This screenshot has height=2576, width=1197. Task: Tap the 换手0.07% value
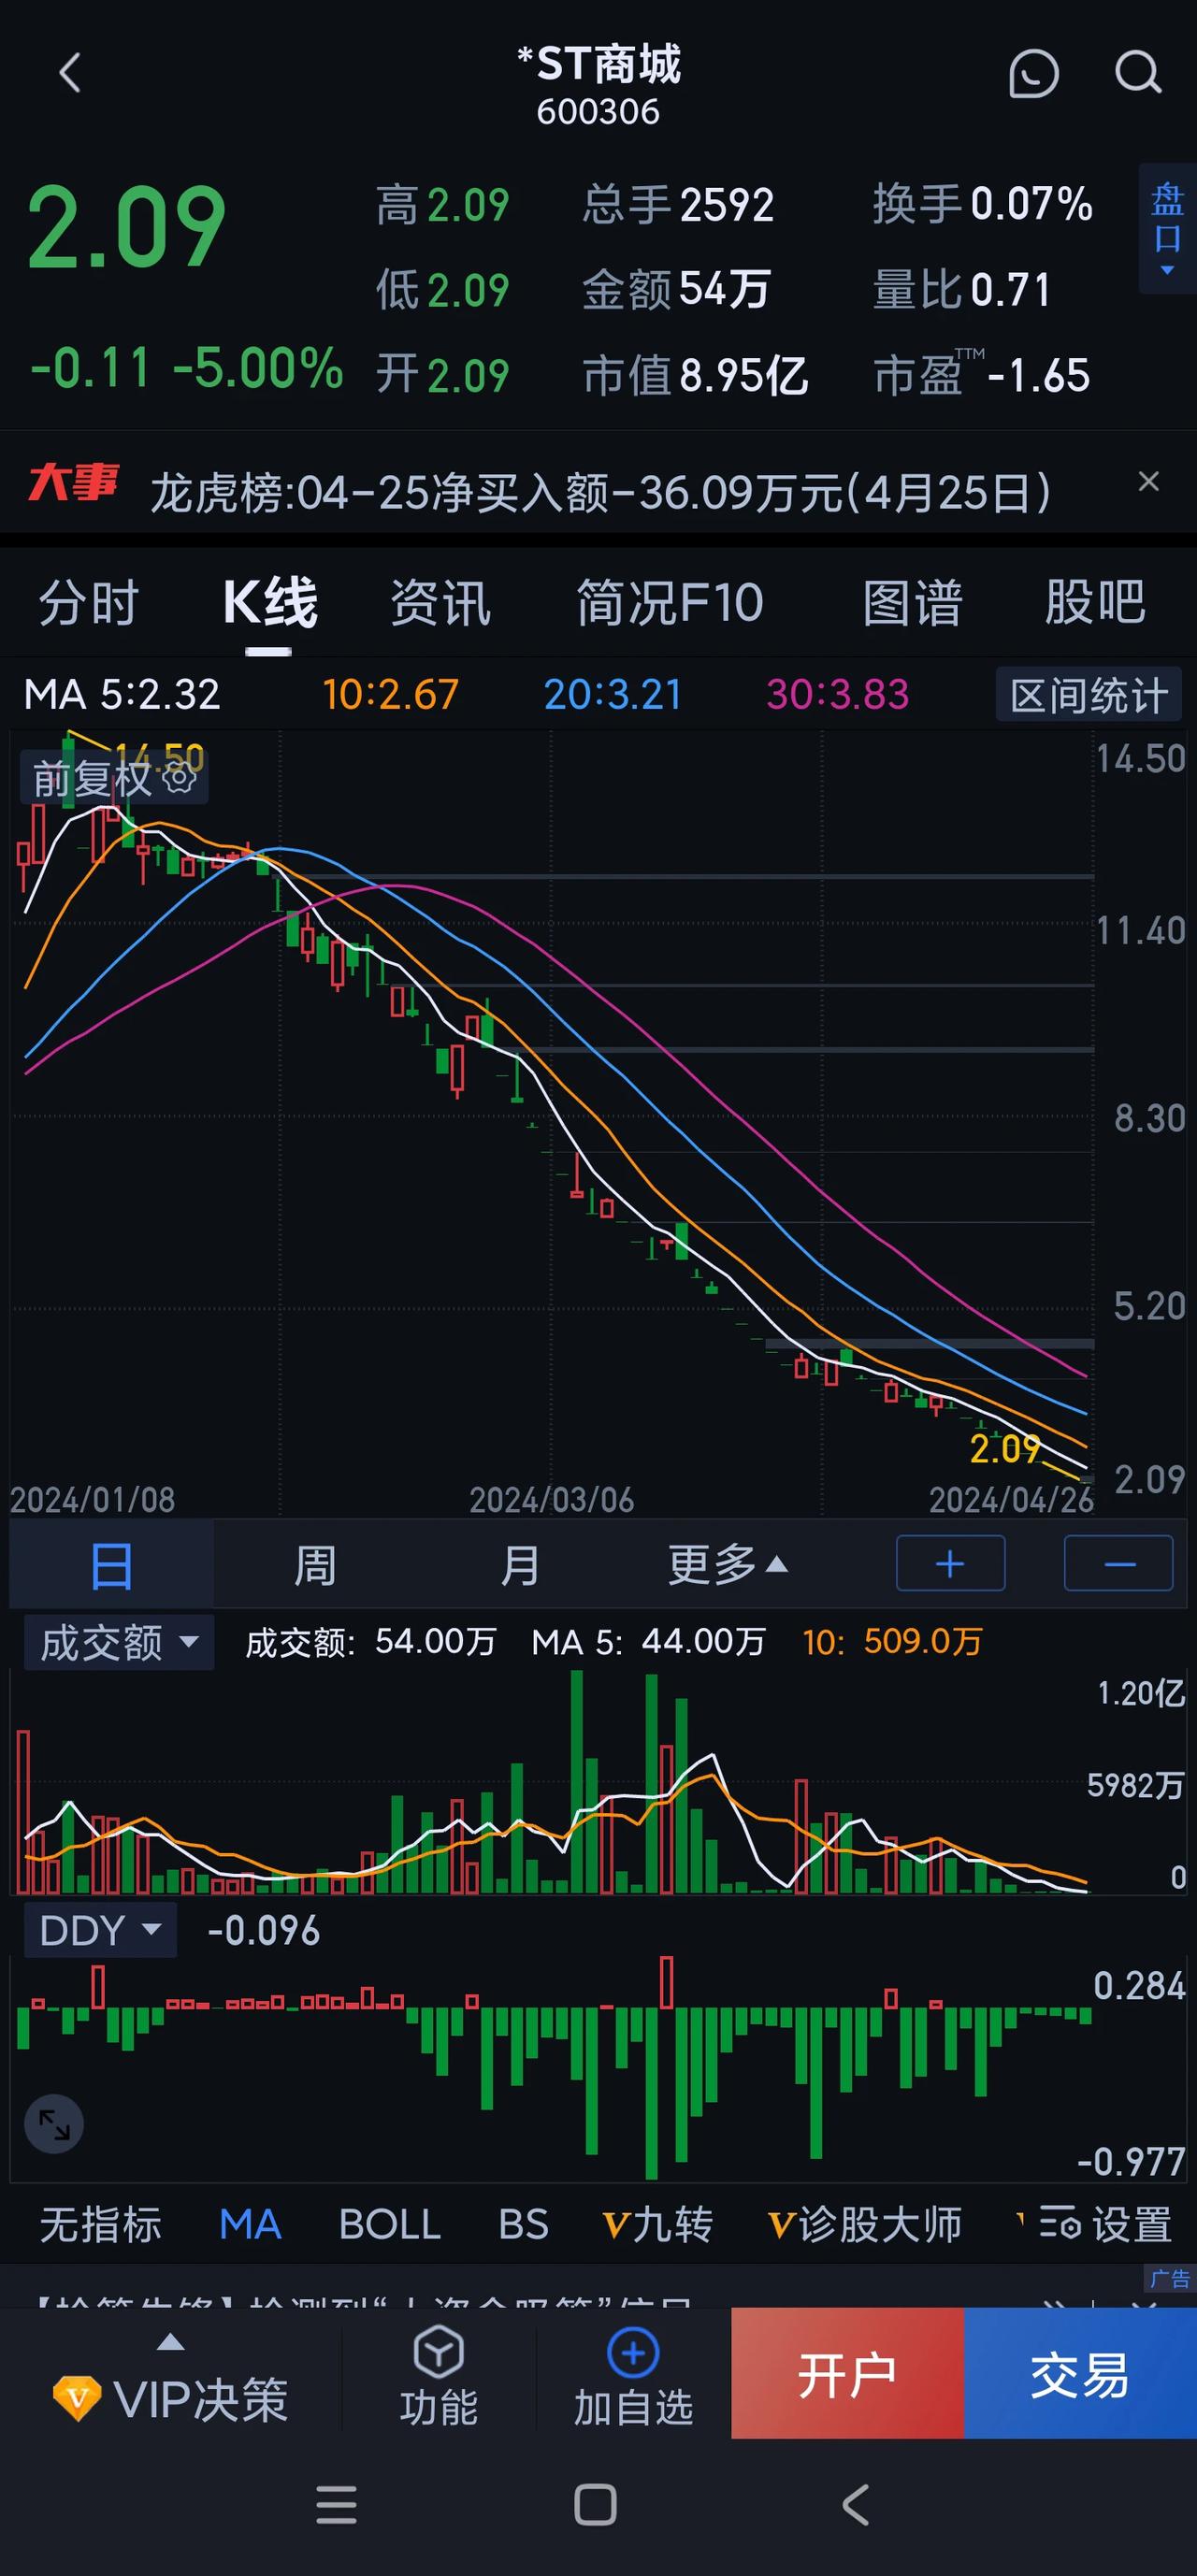[x=982, y=204]
